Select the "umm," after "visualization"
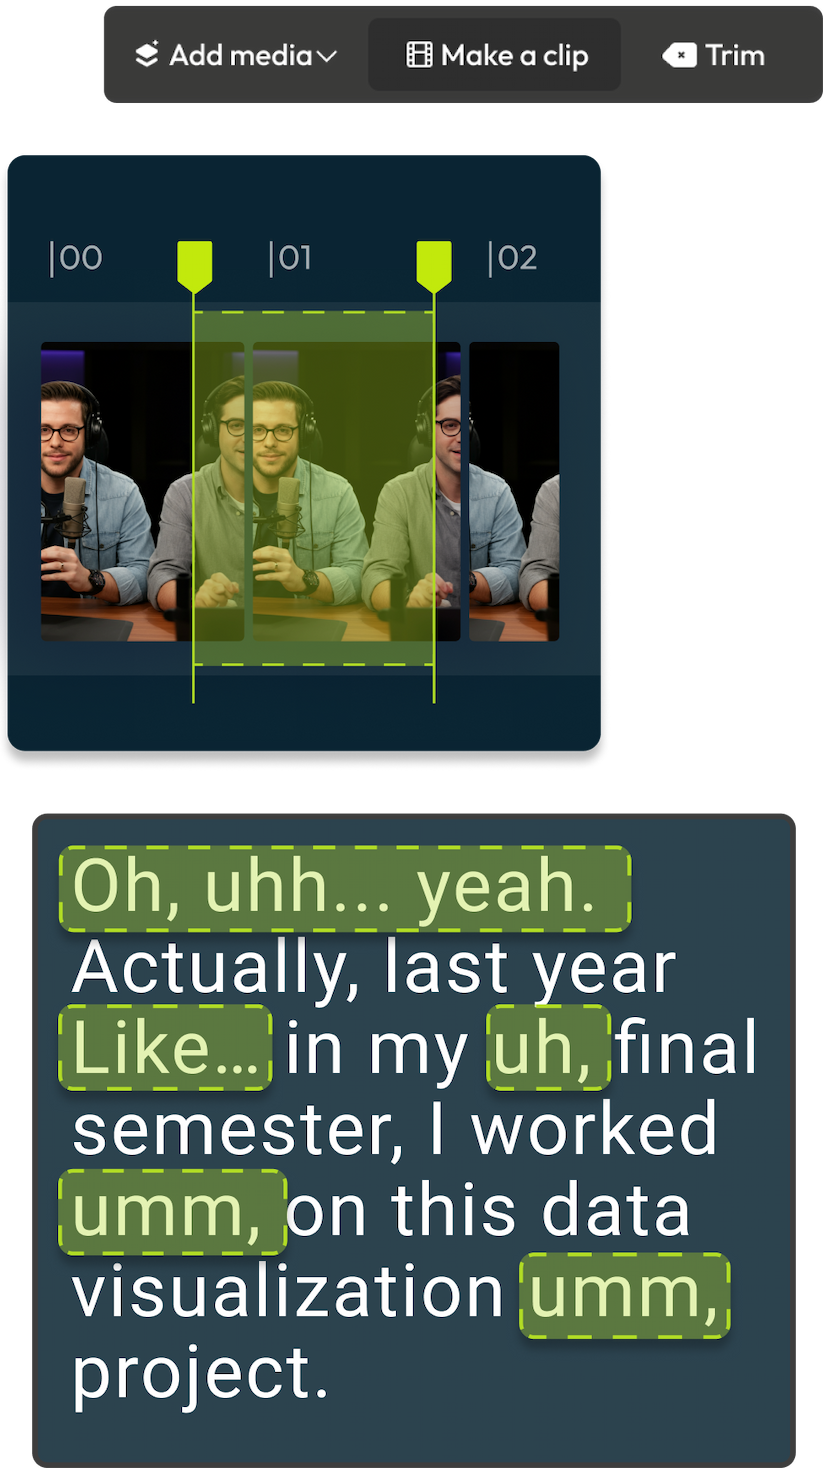Screen dimensions: 828x1473 click(x=625, y=1294)
